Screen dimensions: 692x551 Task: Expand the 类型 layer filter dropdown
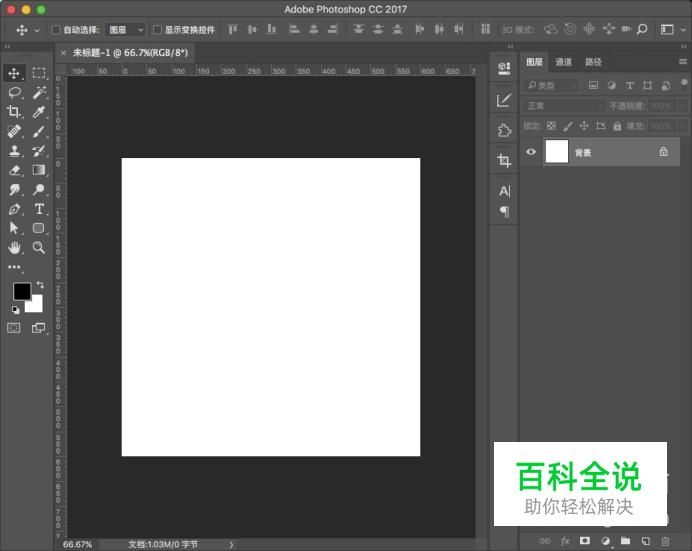pyautogui.click(x=551, y=86)
